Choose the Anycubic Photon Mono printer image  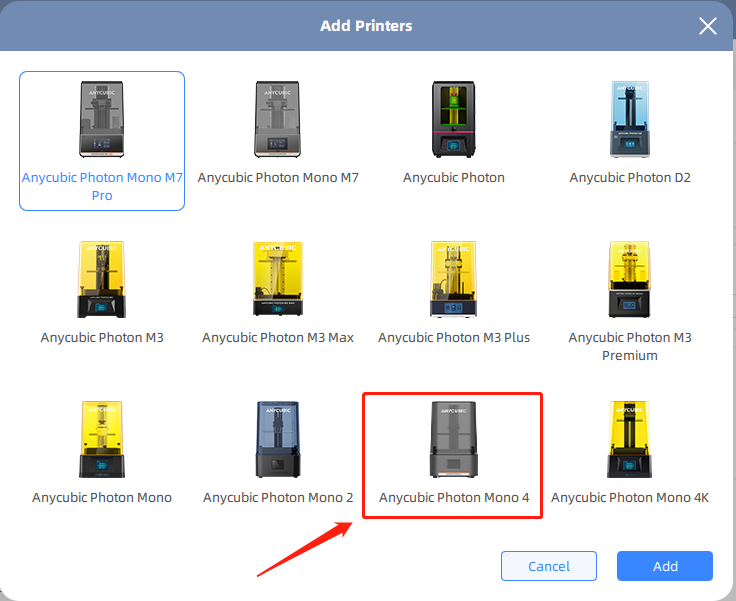point(101,439)
